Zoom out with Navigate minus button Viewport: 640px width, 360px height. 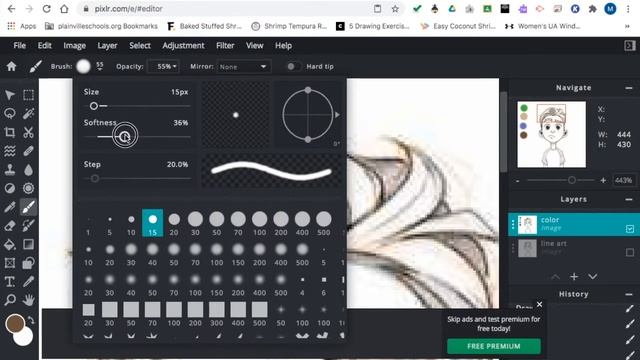[518, 180]
